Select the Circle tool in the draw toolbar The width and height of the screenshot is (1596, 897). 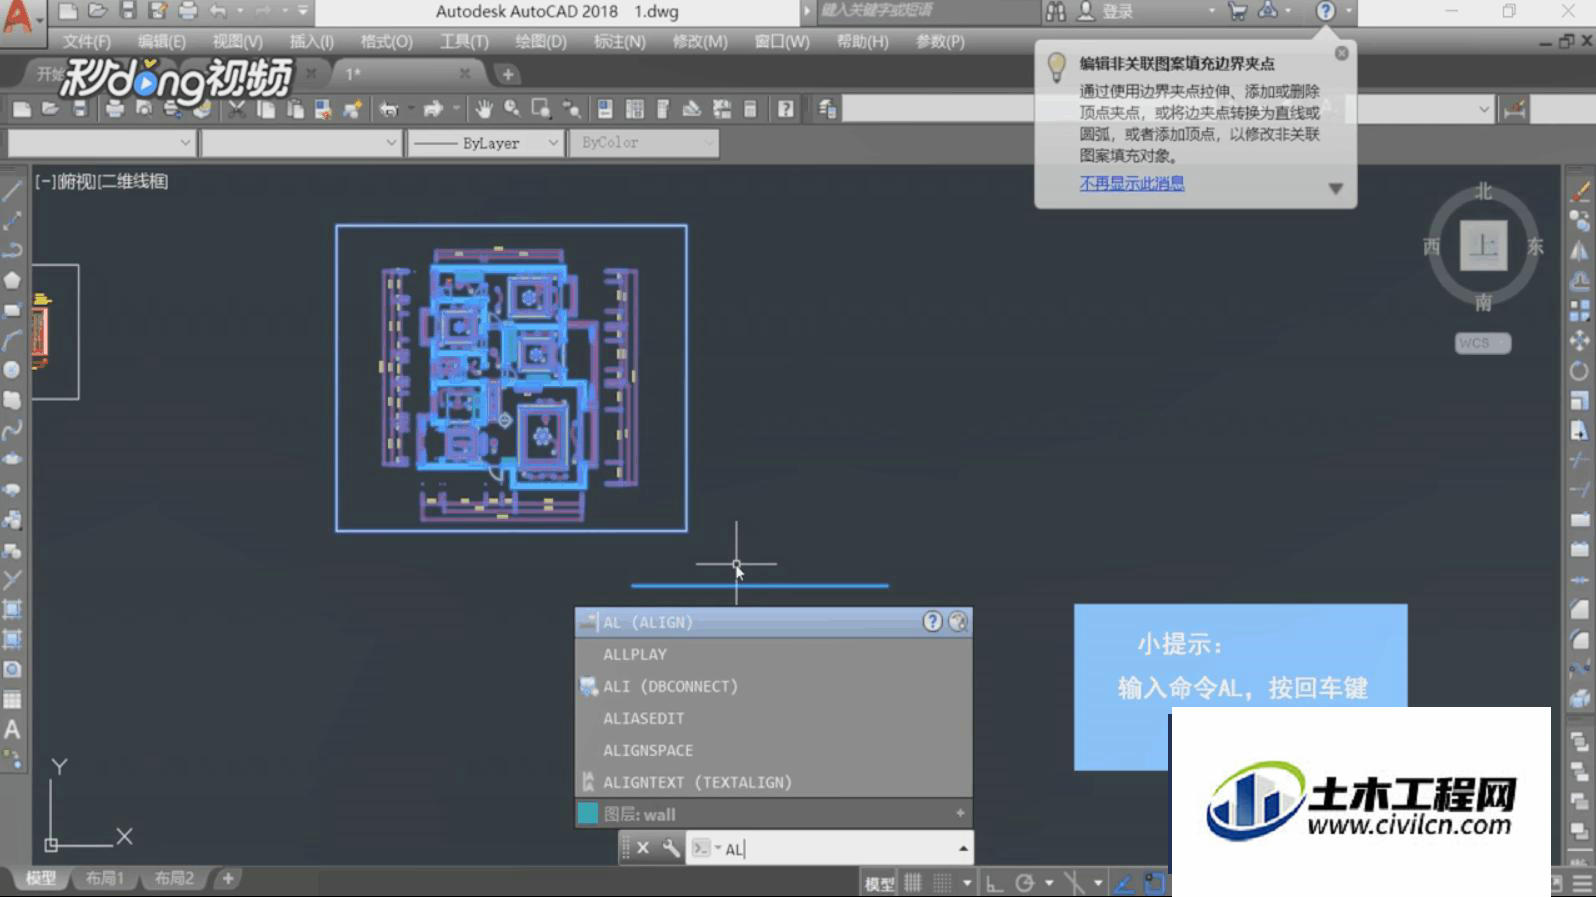12,370
